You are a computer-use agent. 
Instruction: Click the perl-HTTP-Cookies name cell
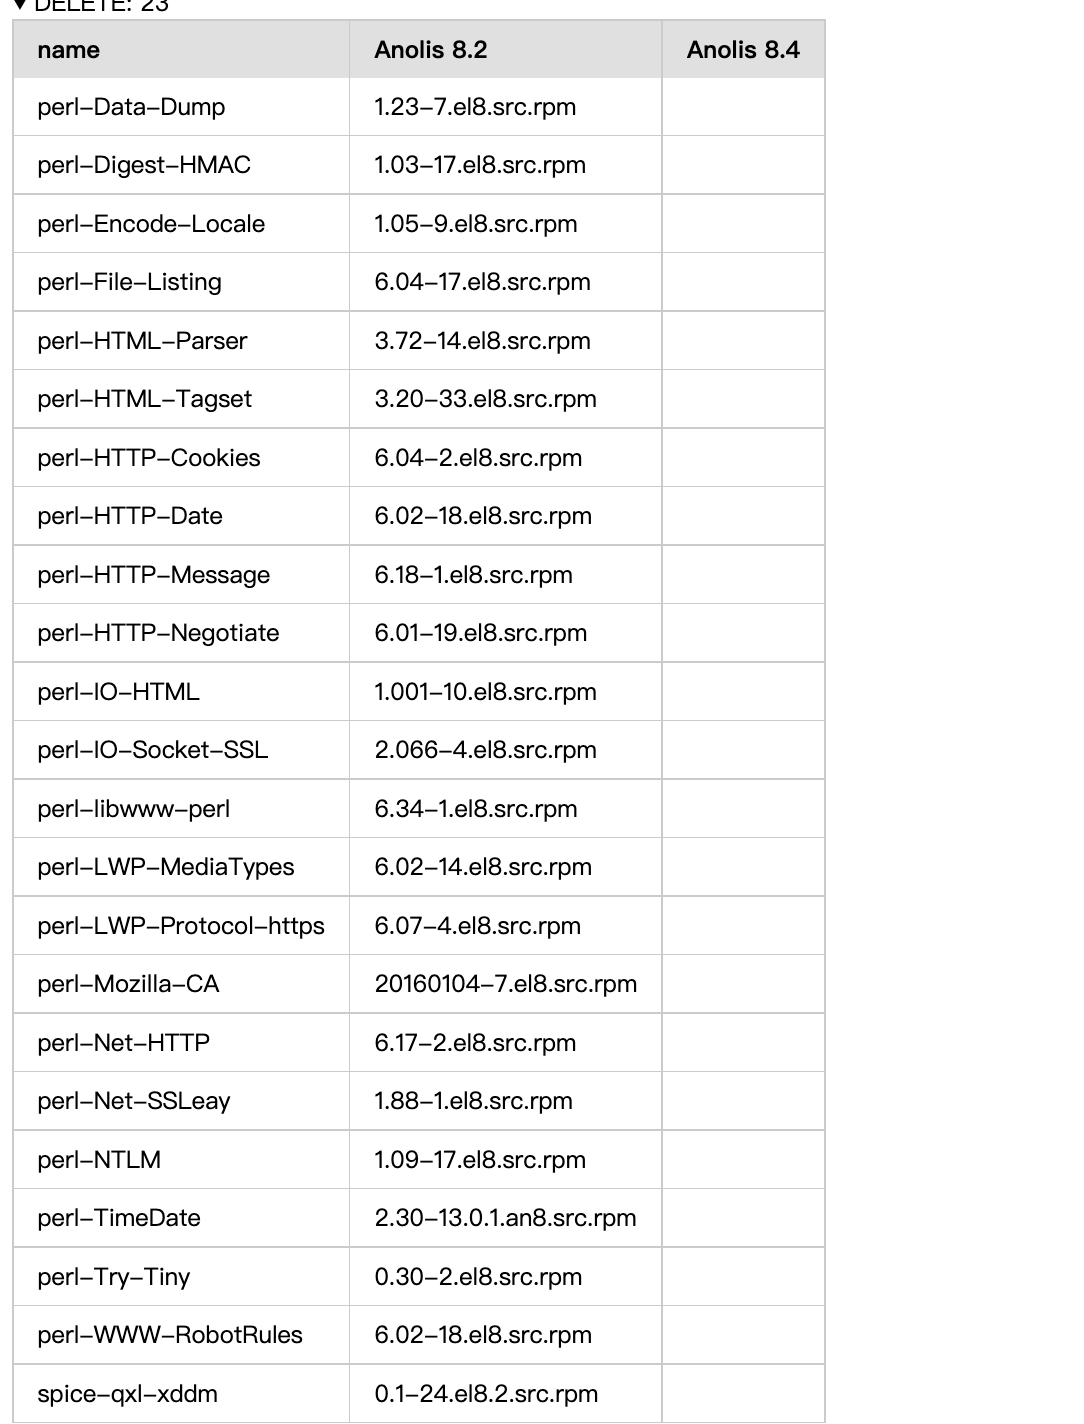149,458
